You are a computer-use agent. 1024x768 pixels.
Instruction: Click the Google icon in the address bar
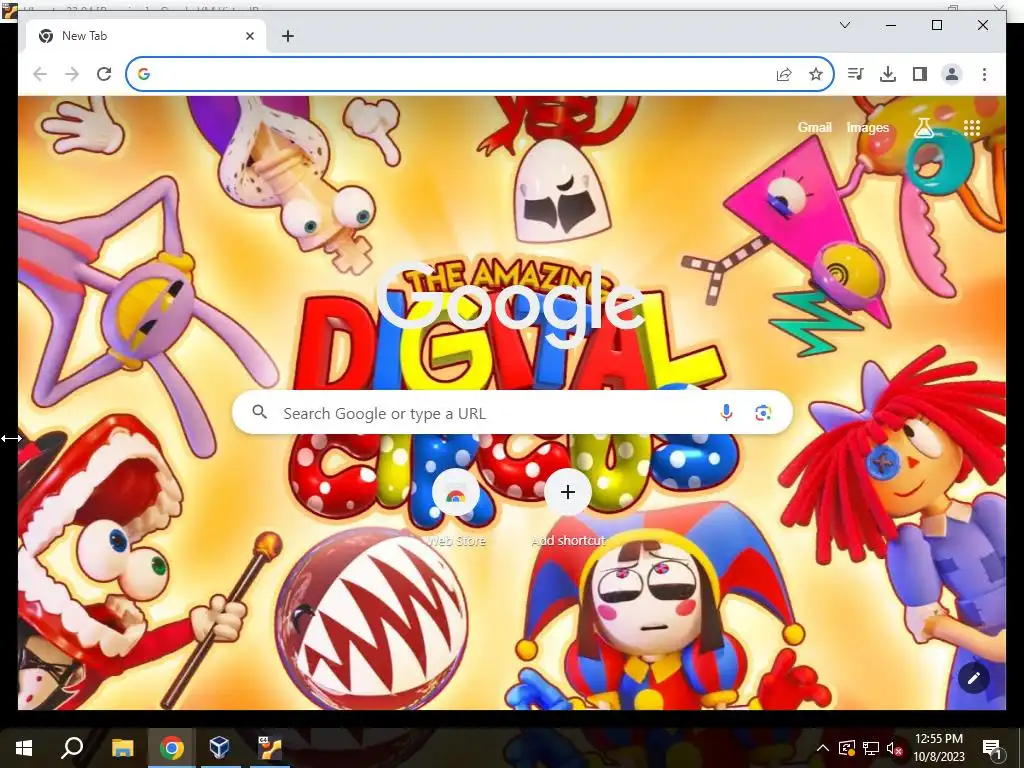[144, 74]
